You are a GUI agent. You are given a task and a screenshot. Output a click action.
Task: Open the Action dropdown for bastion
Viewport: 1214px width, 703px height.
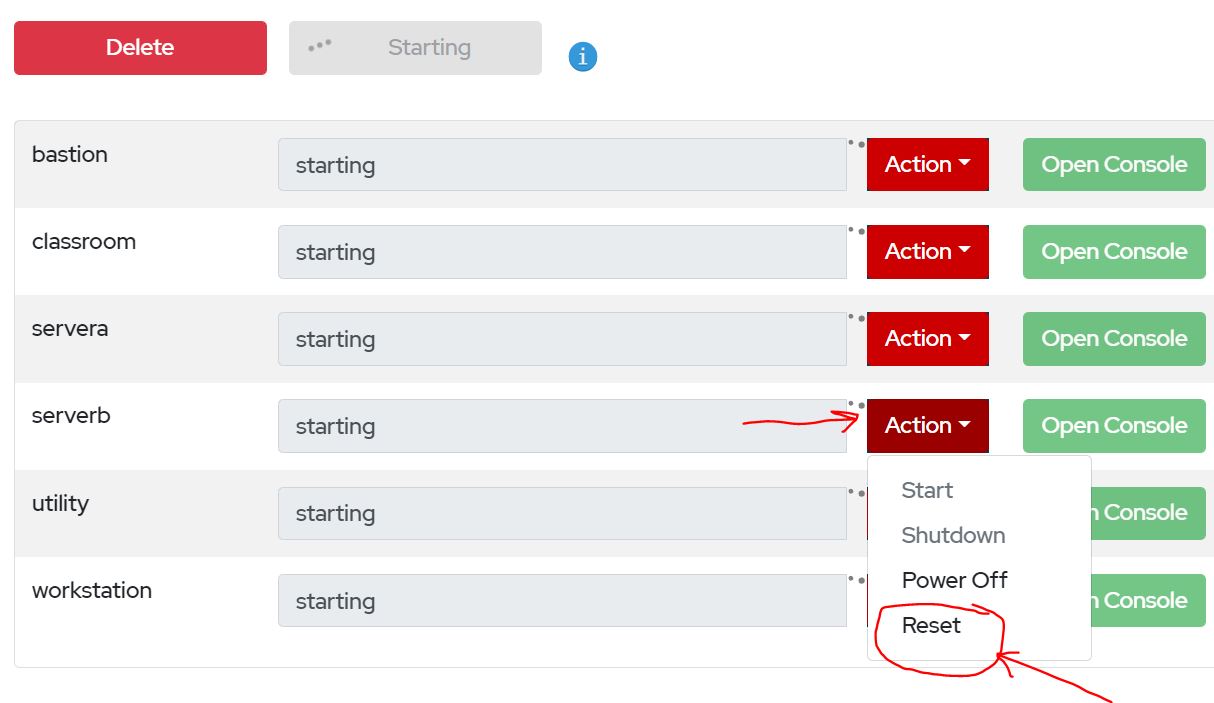(x=926, y=164)
